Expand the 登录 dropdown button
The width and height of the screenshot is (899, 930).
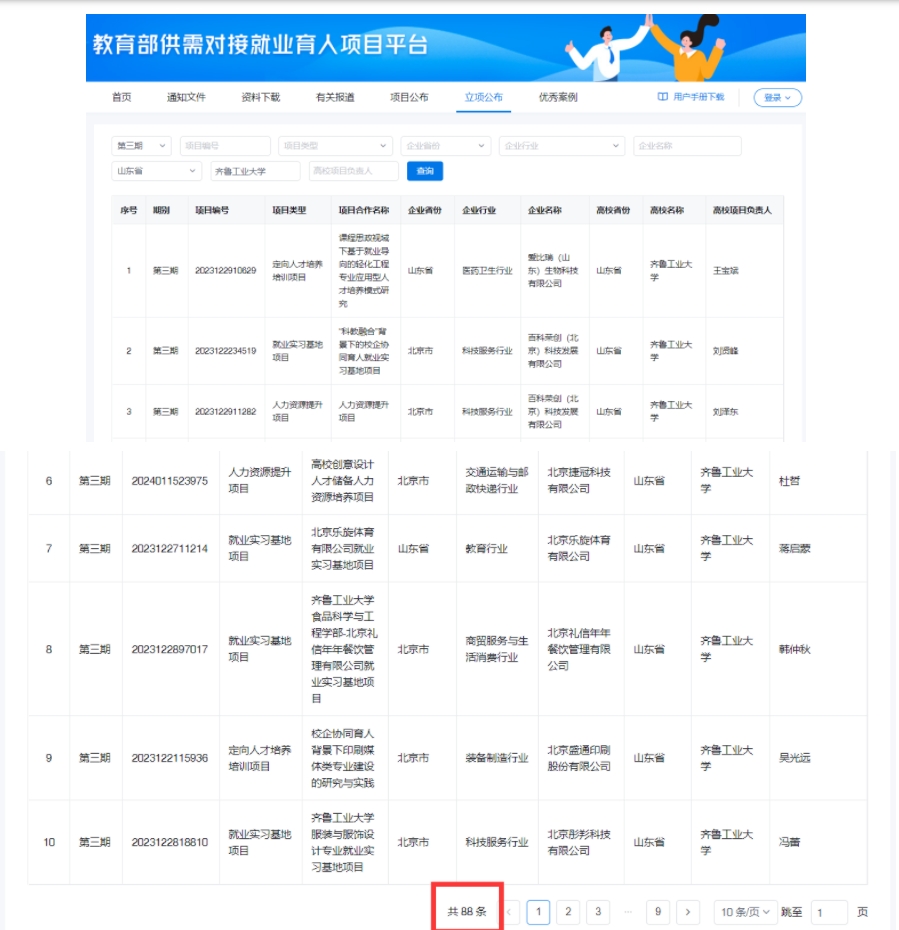click(x=777, y=97)
